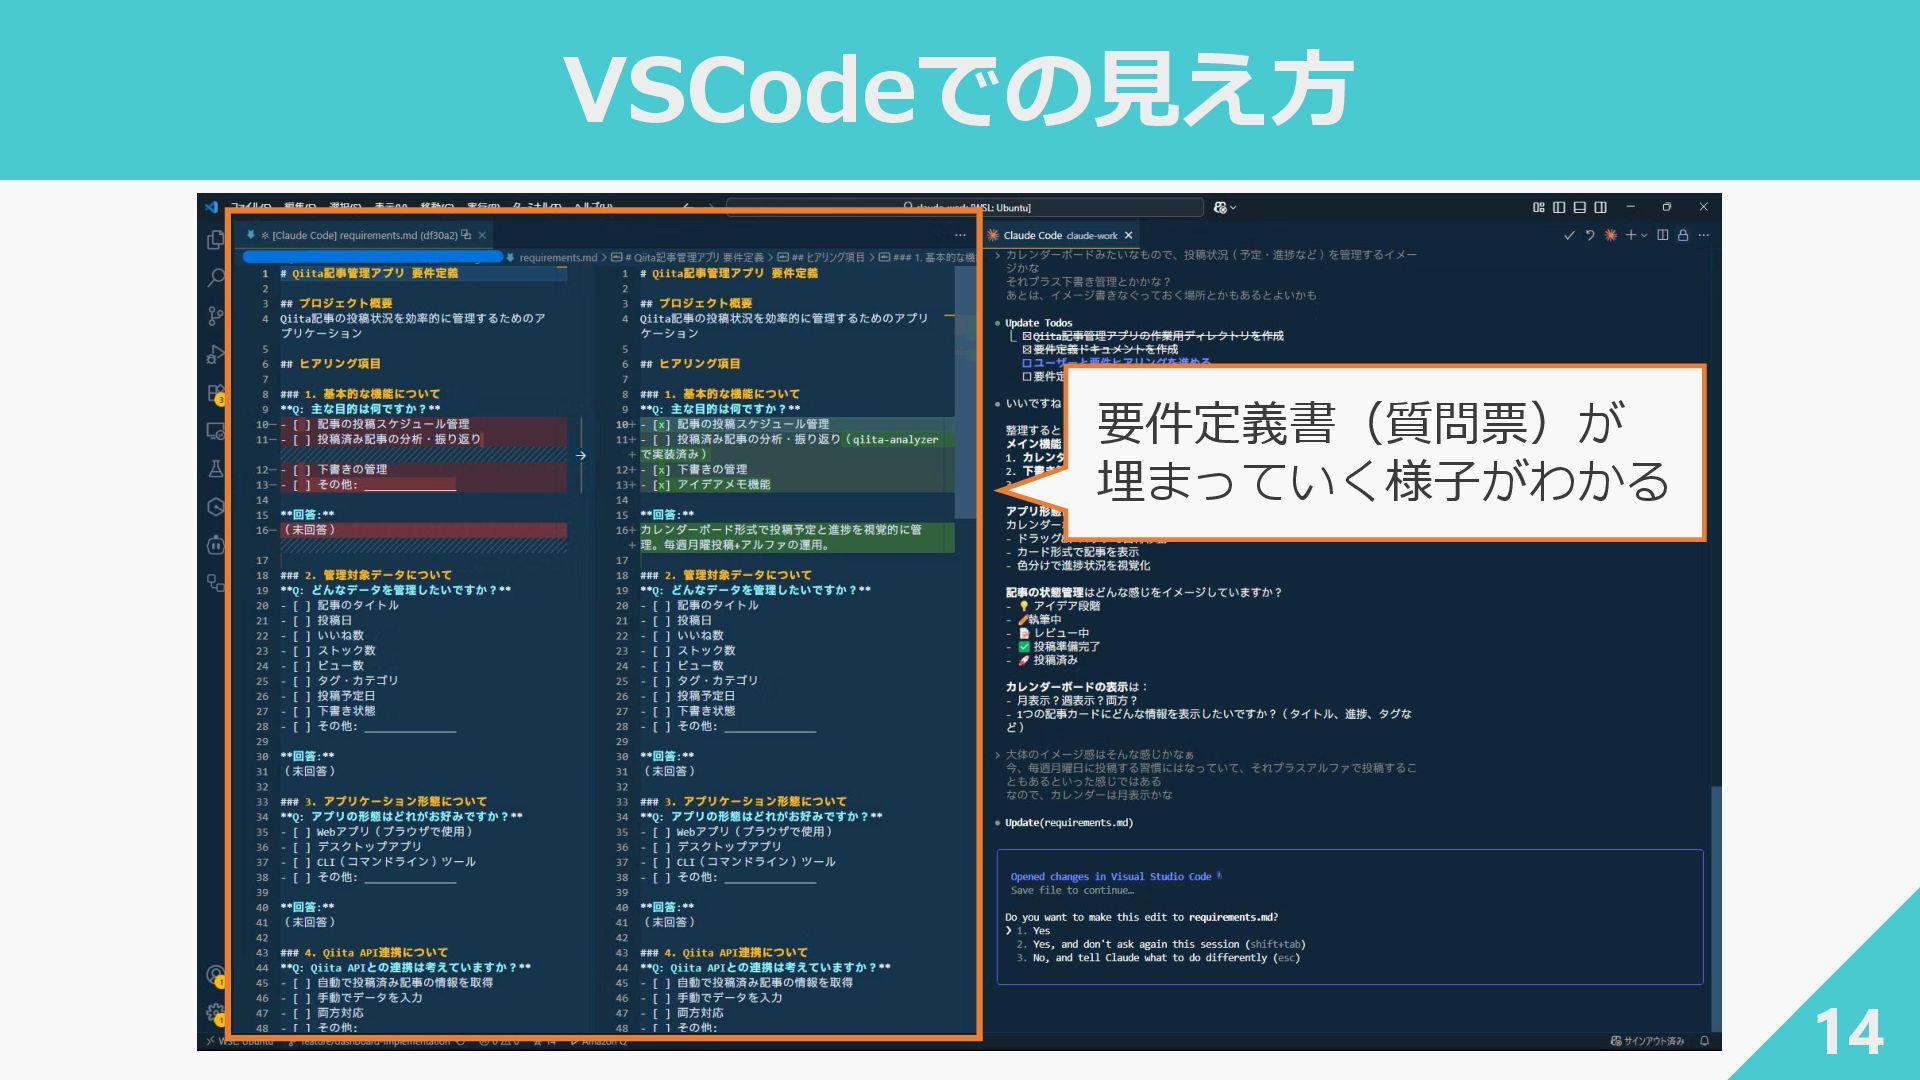
Task: Revert the diff block with the arrow
Action: 581,455
